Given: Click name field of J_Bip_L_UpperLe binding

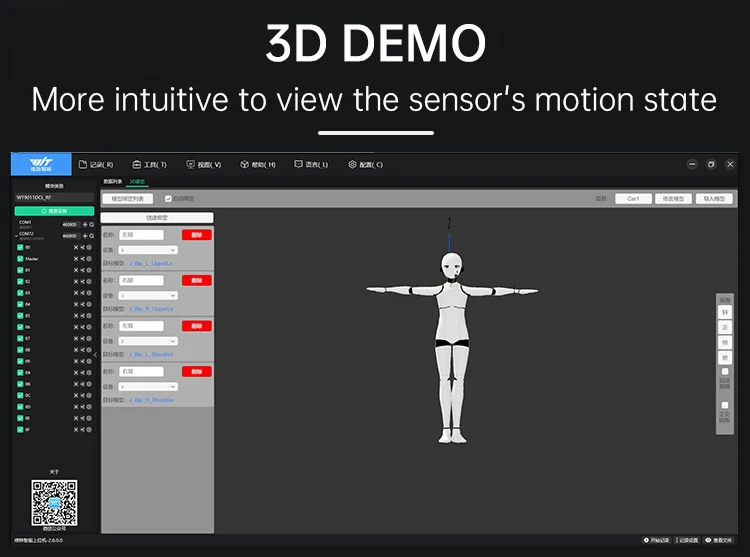Looking at the screenshot, I should (x=141, y=235).
